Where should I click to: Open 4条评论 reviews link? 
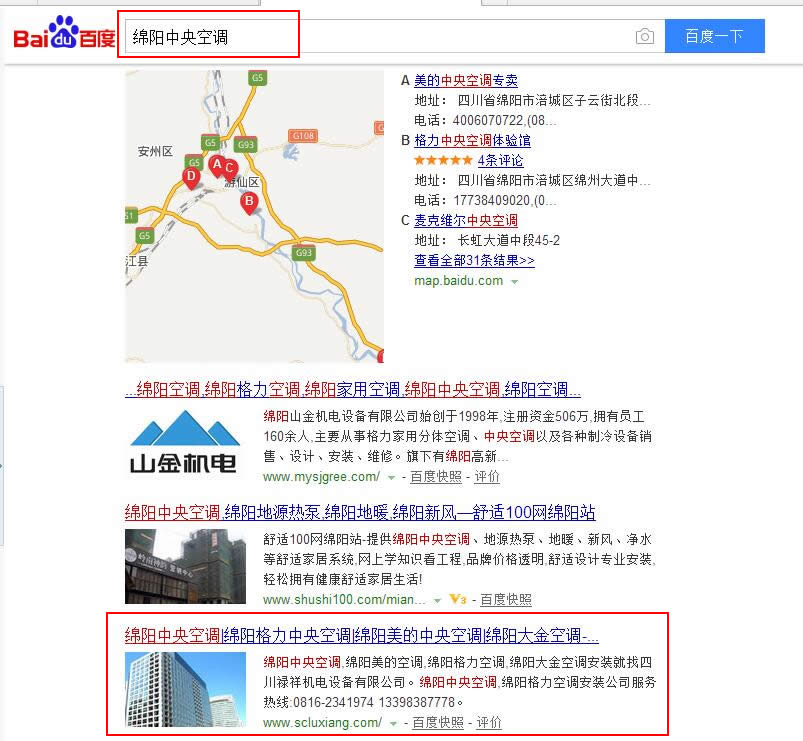500,160
